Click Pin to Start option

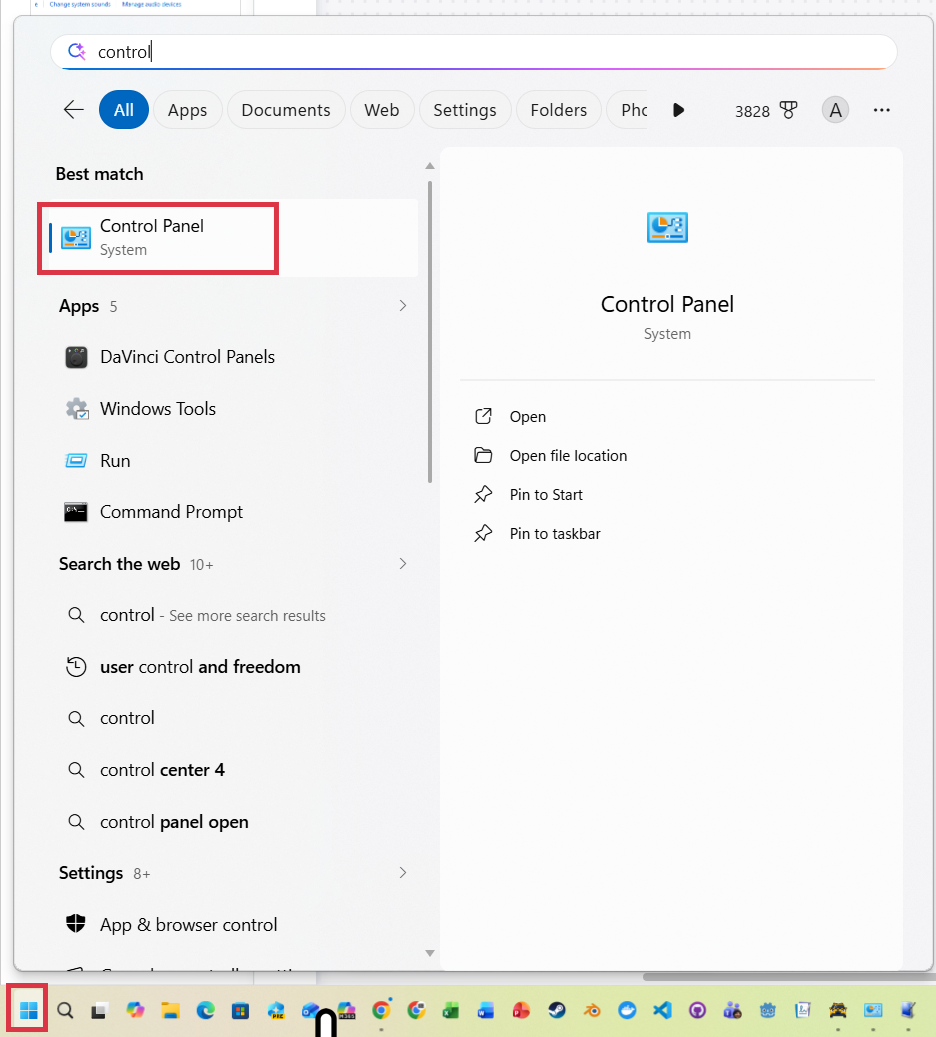click(x=545, y=495)
